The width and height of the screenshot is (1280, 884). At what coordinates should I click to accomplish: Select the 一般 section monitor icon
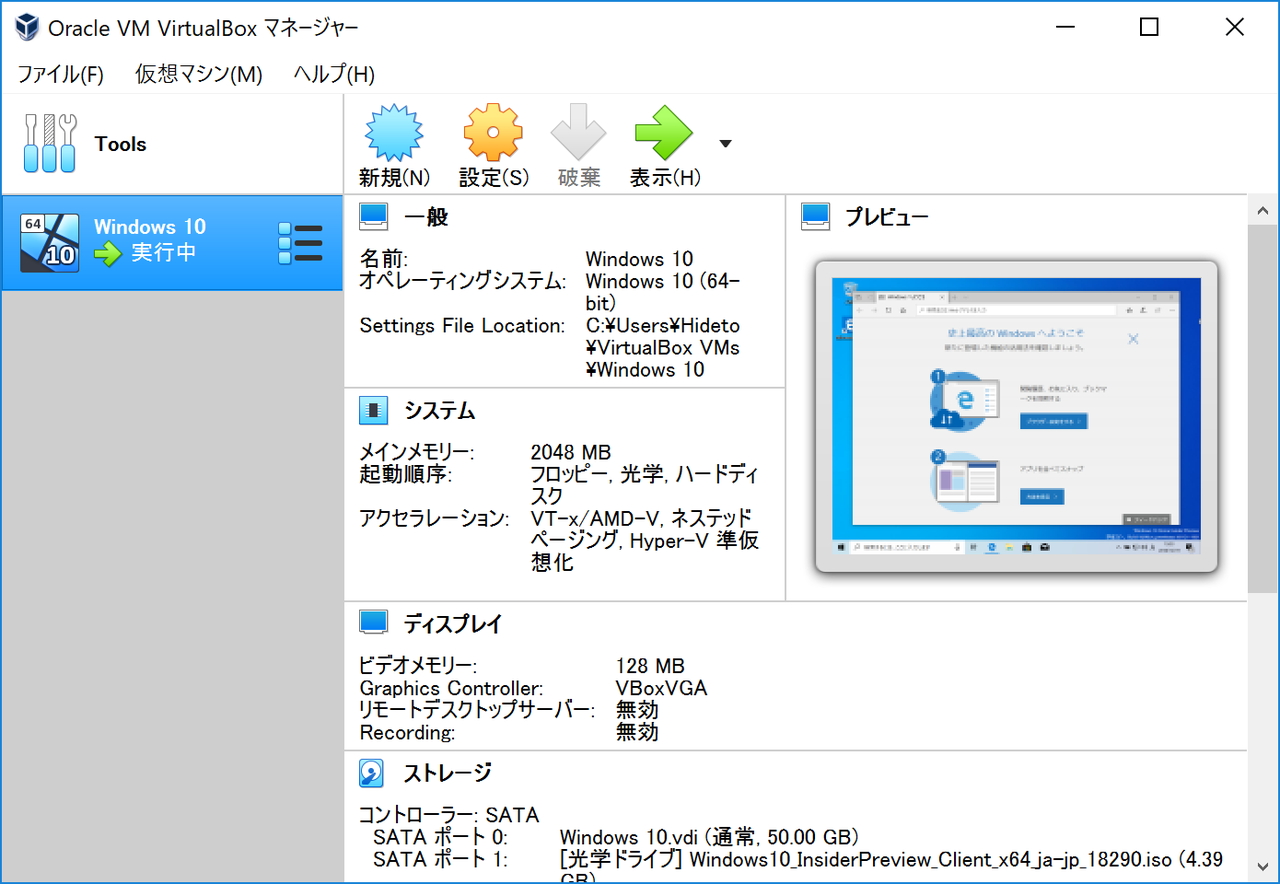pyautogui.click(x=373, y=216)
